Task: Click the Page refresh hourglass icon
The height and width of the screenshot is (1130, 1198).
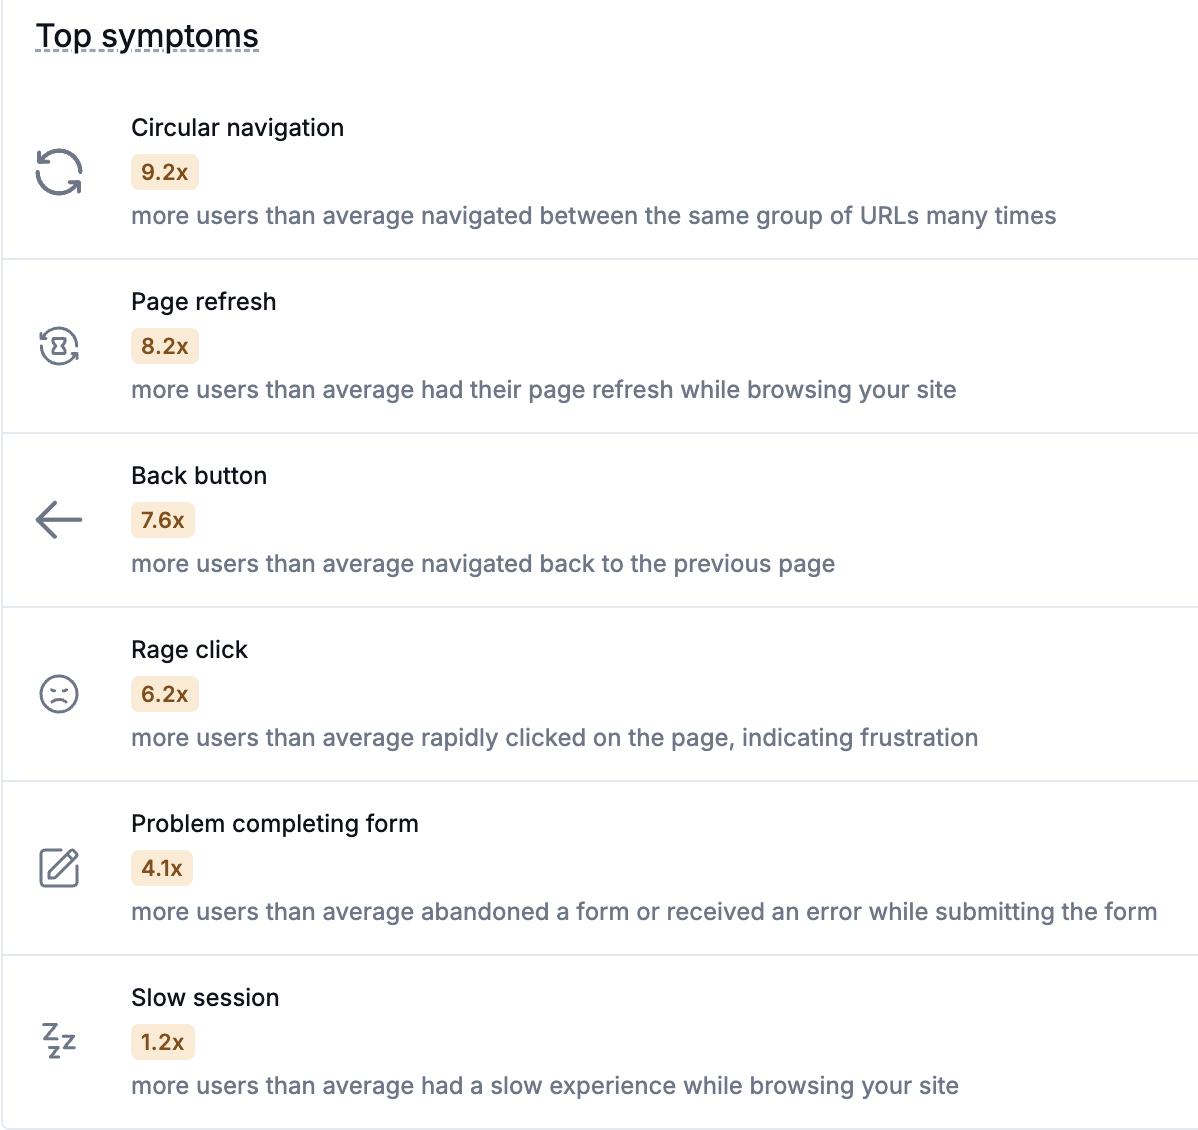Action: tap(59, 346)
